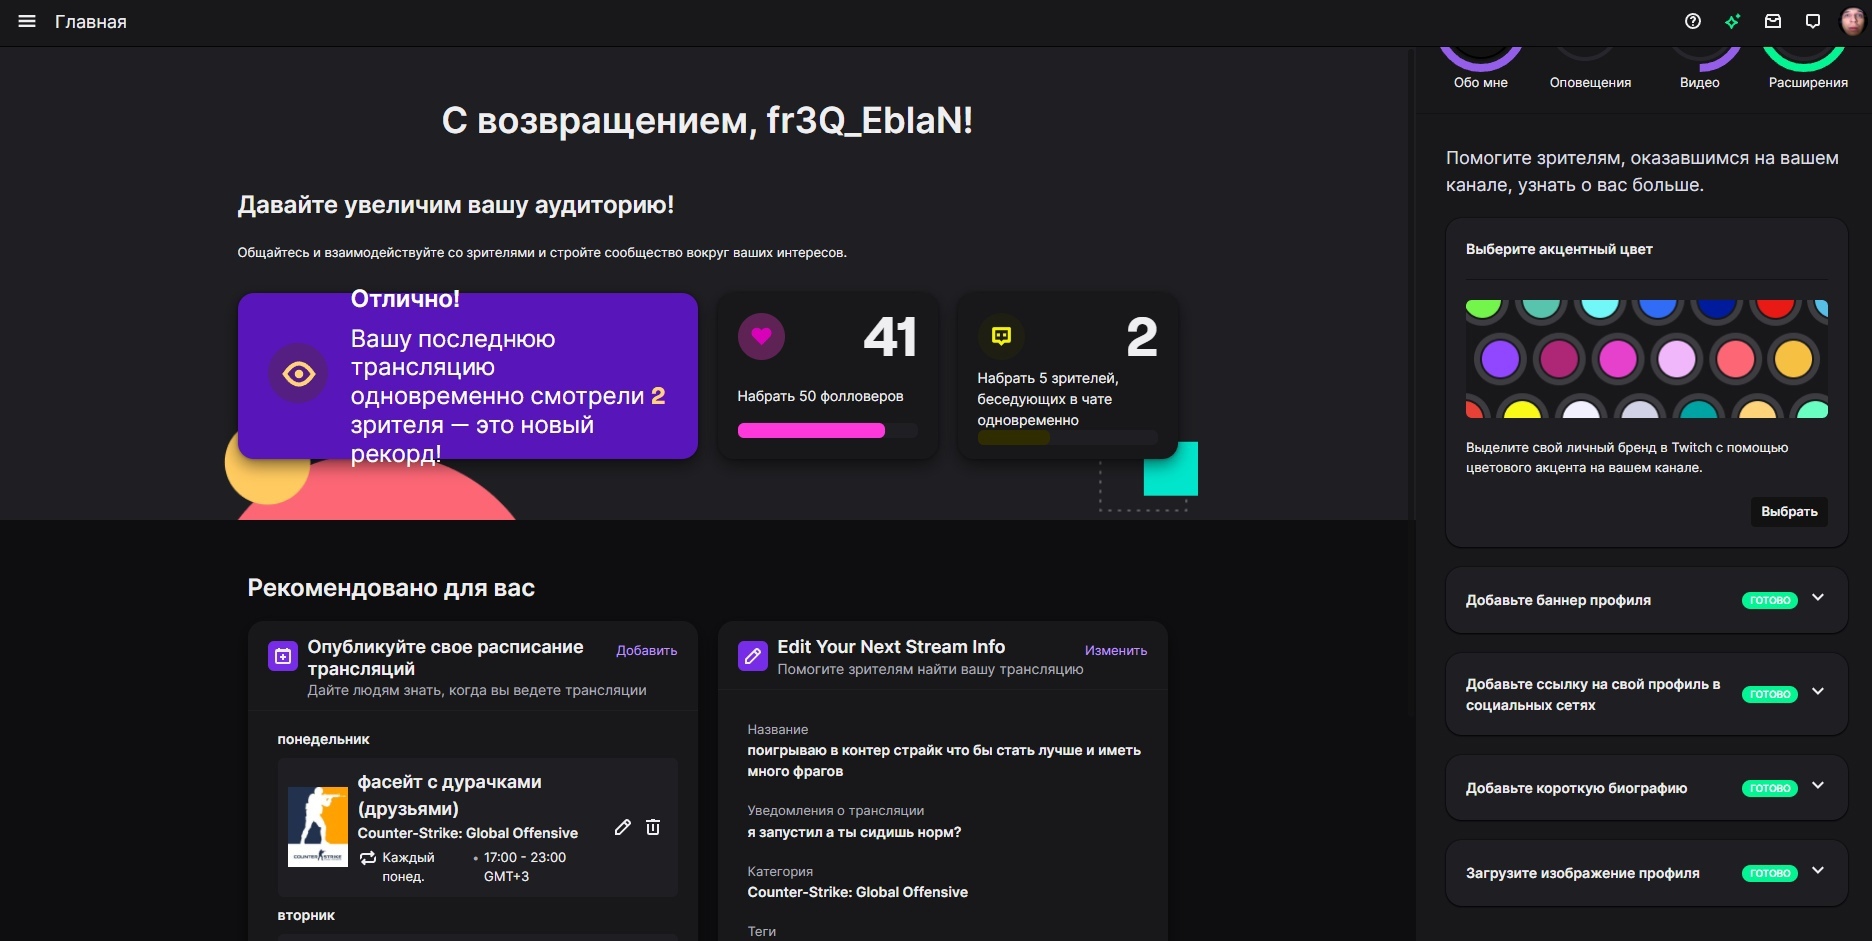The height and width of the screenshot is (941, 1872).
Task: Click the category value 'Counter-Strike: Global Offensive' in stream info
Action: [858, 892]
